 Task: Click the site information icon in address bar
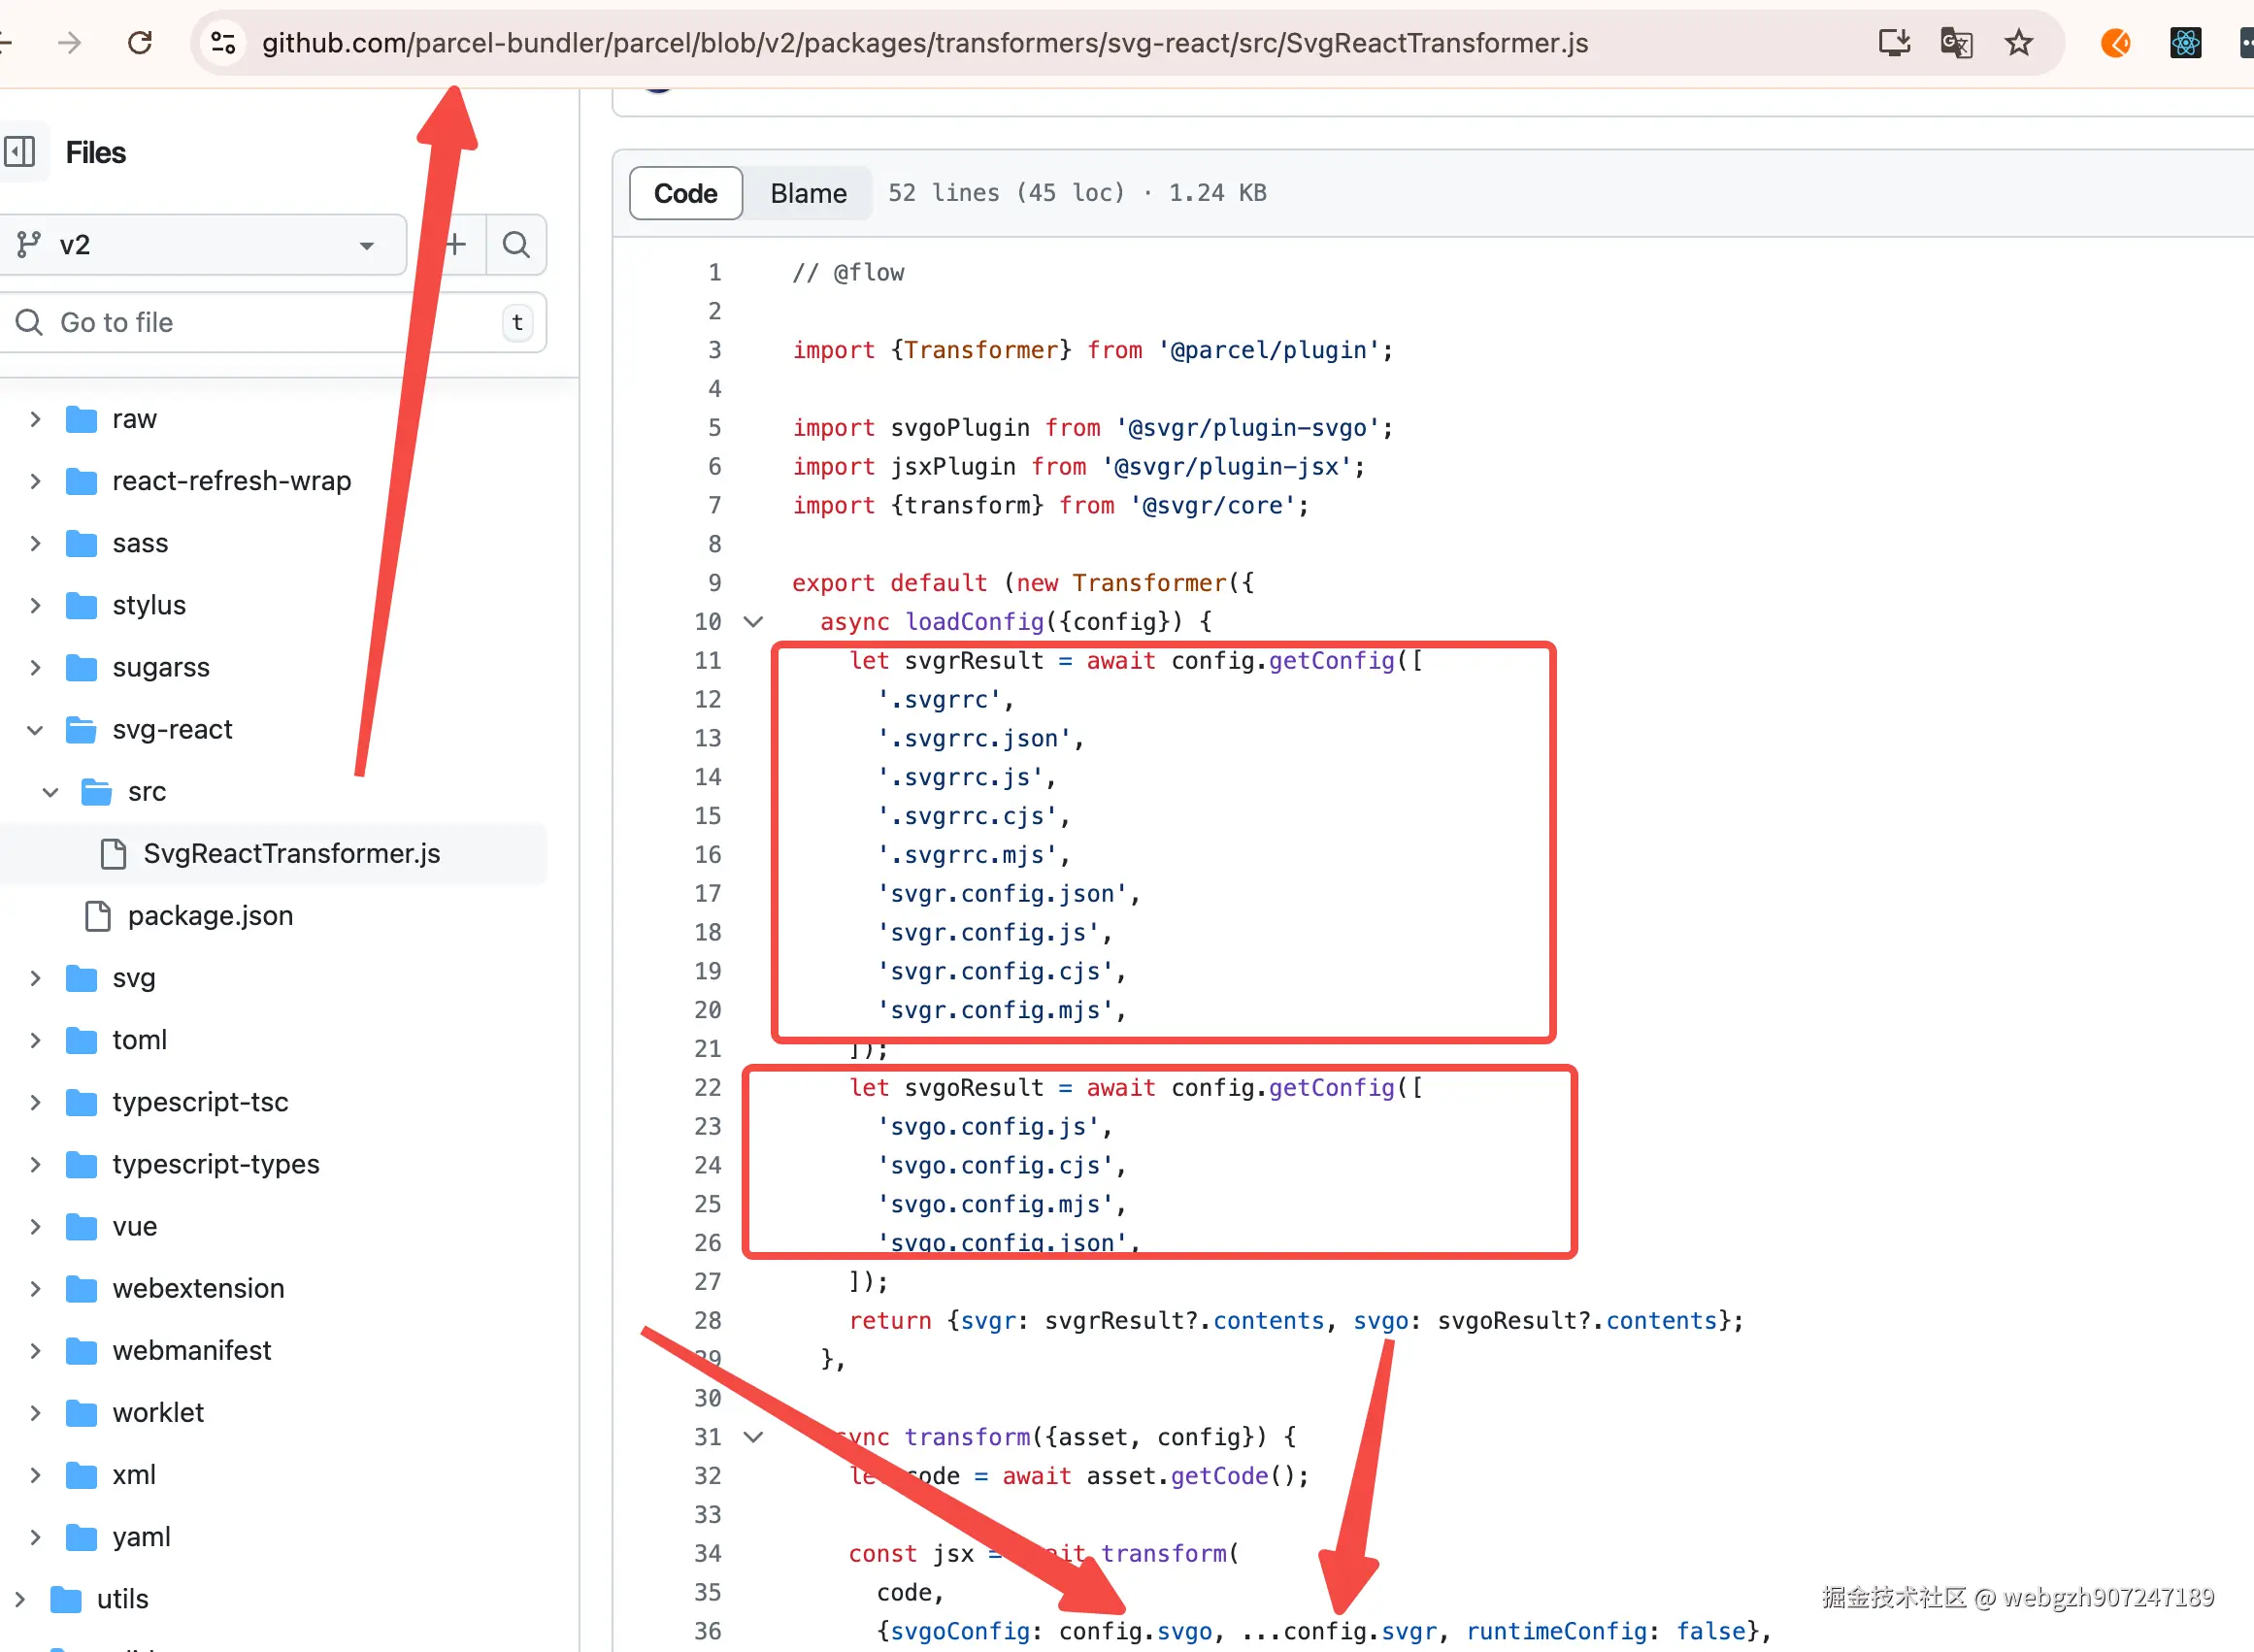[x=223, y=43]
